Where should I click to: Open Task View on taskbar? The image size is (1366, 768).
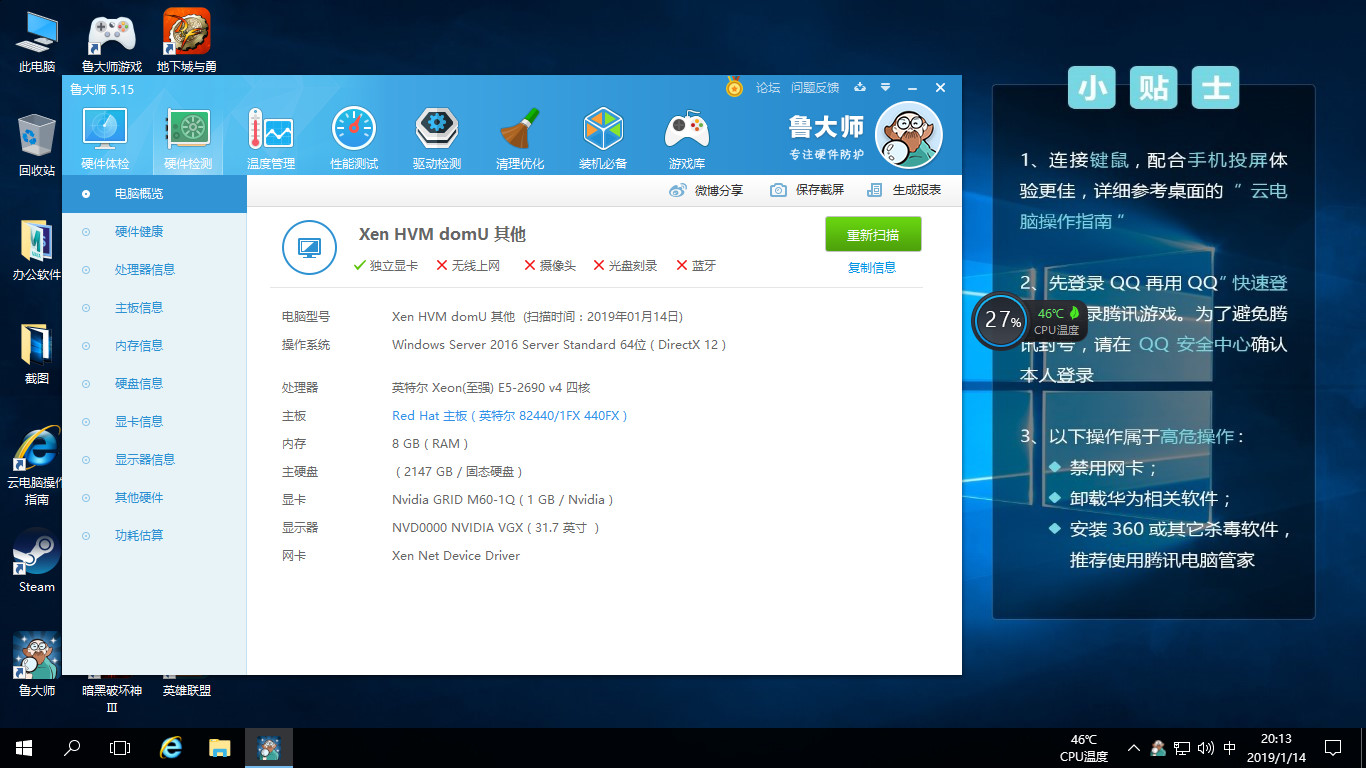(120, 748)
